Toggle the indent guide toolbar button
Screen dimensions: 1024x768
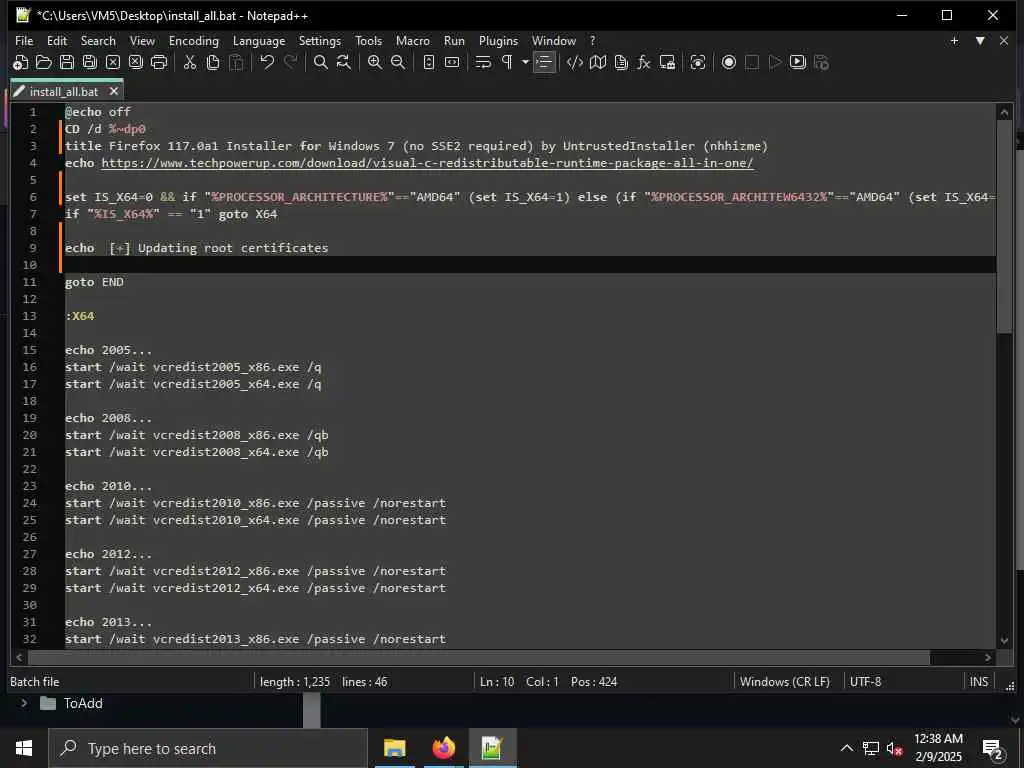pos(544,62)
